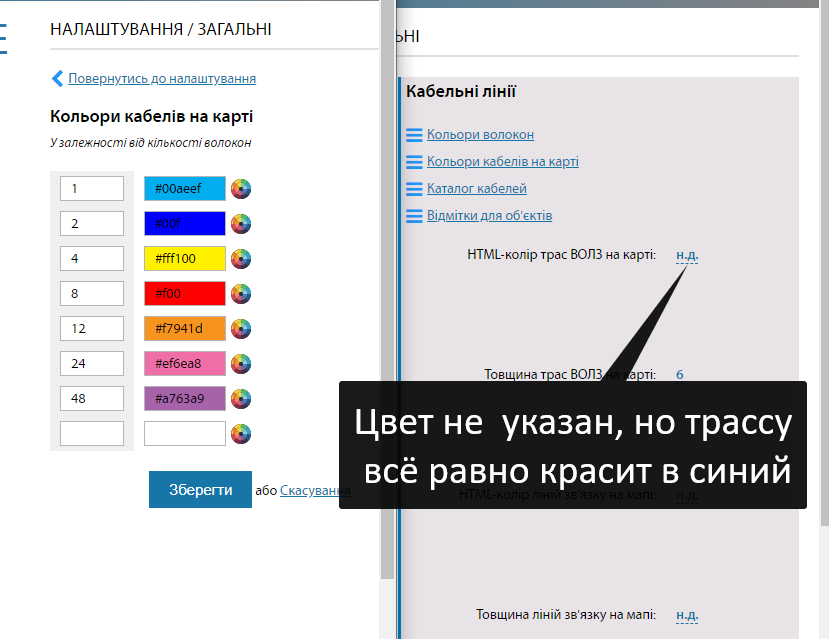Screen dimensions: 829x639
Task: Click the Зберегти button
Action: pos(200,489)
